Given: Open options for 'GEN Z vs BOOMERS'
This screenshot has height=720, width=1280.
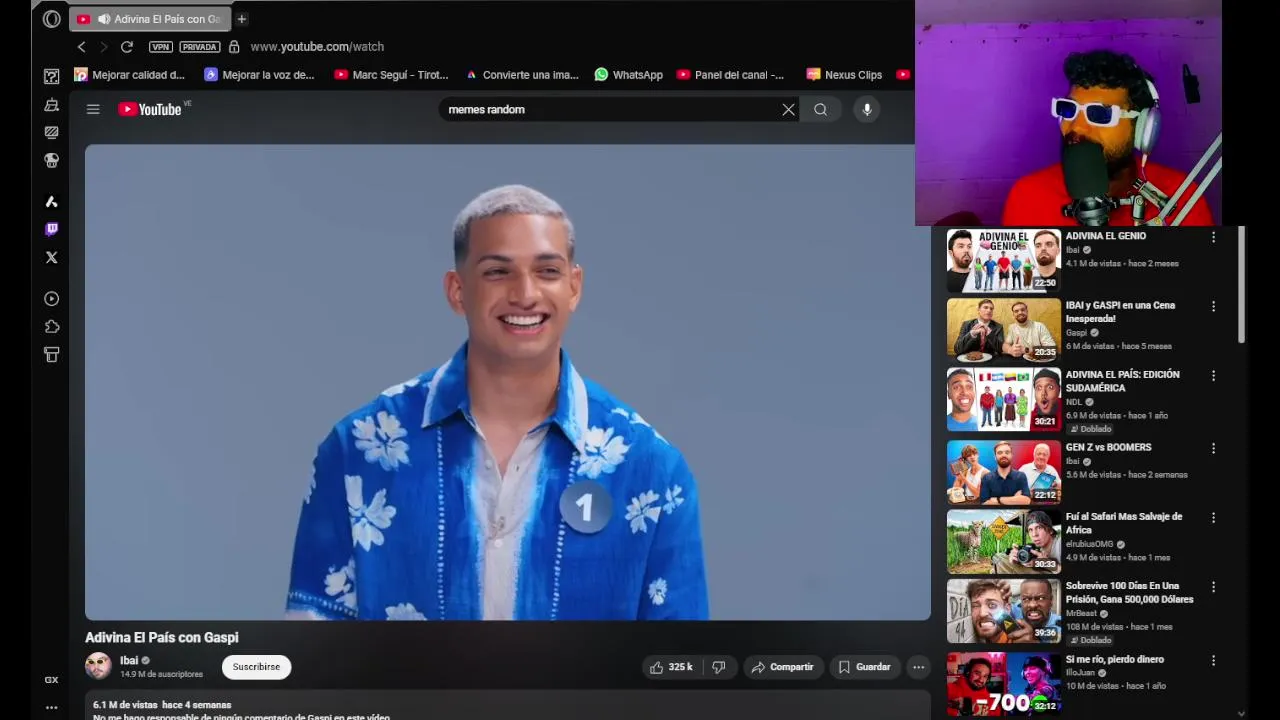Looking at the screenshot, I should click(x=1213, y=449).
